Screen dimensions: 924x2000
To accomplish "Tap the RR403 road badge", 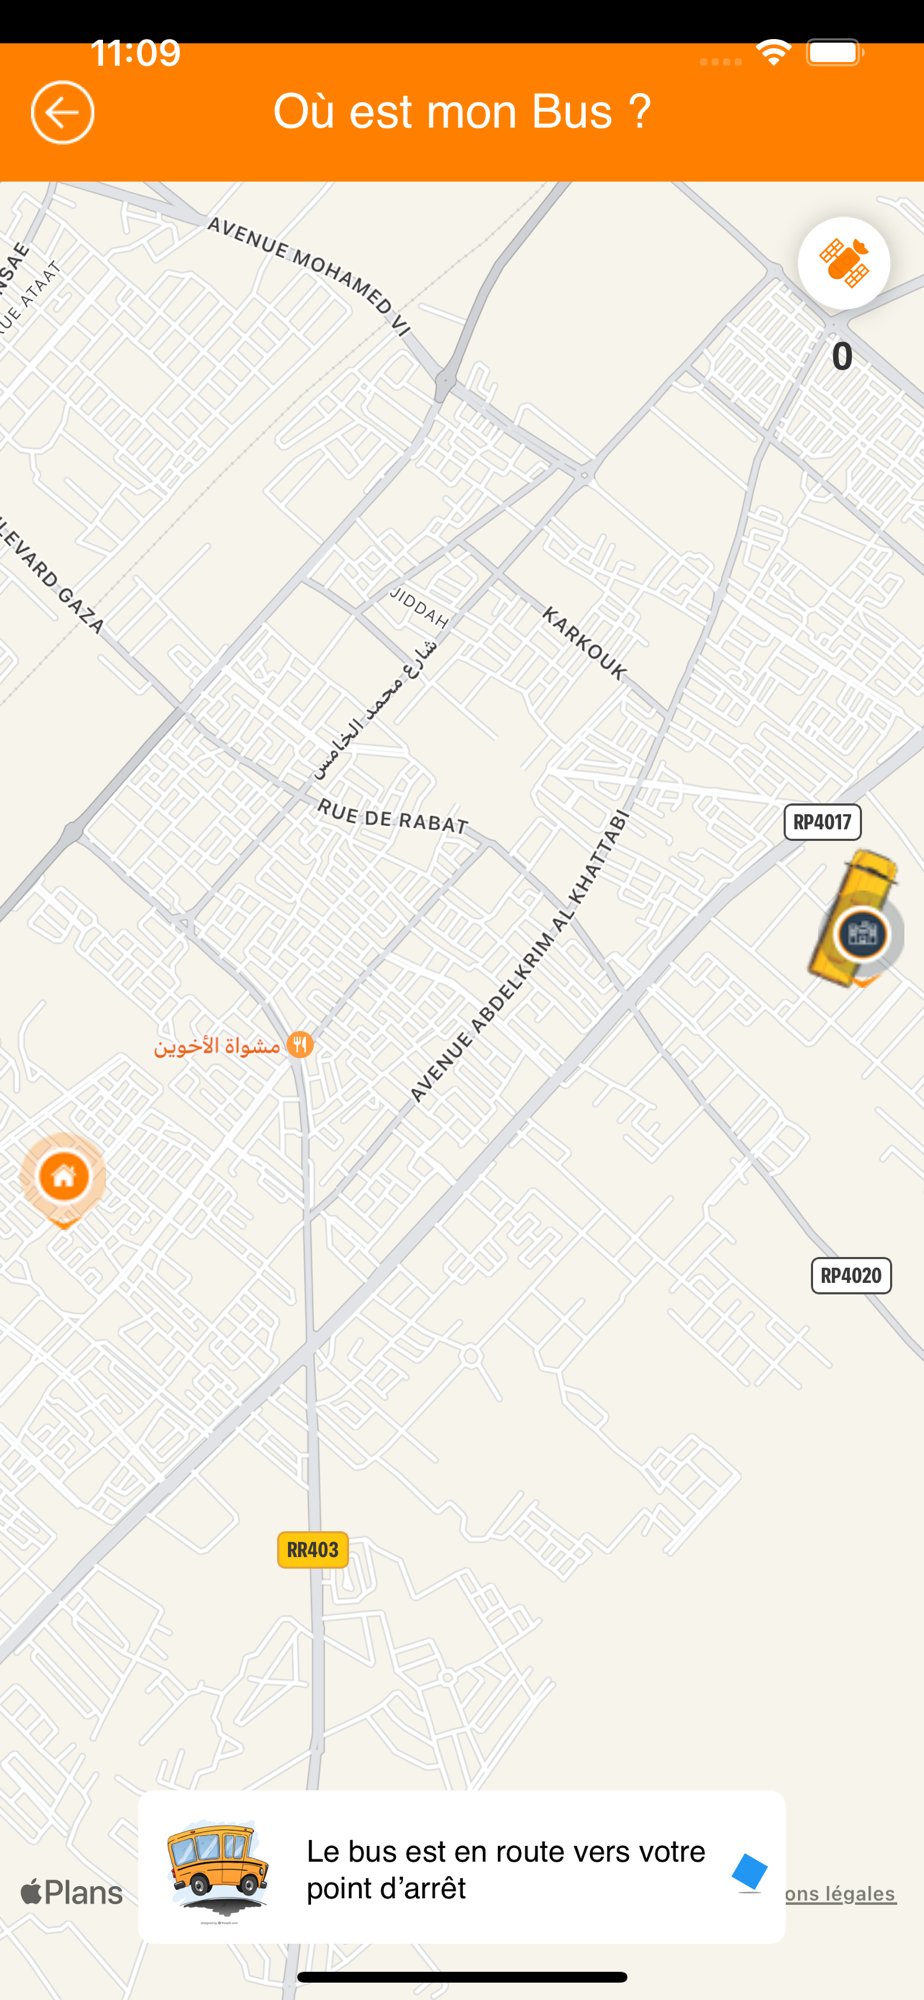I will coord(313,1550).
